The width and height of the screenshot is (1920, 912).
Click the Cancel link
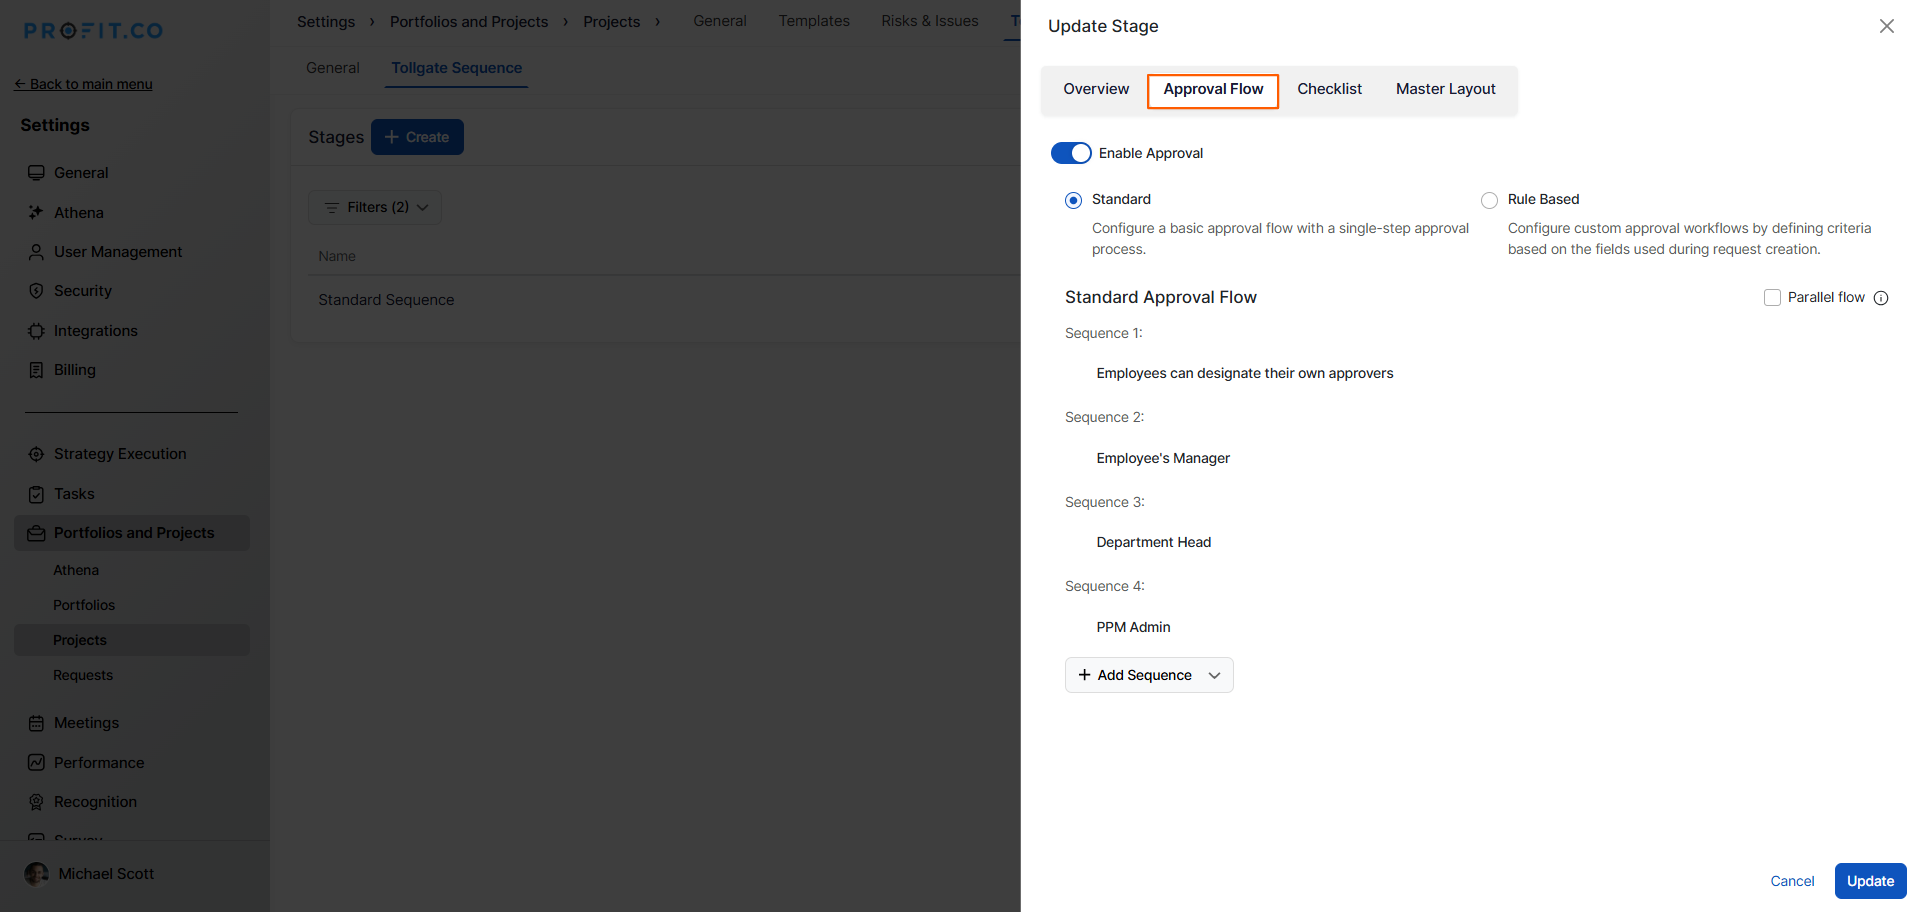point(1791,881)
